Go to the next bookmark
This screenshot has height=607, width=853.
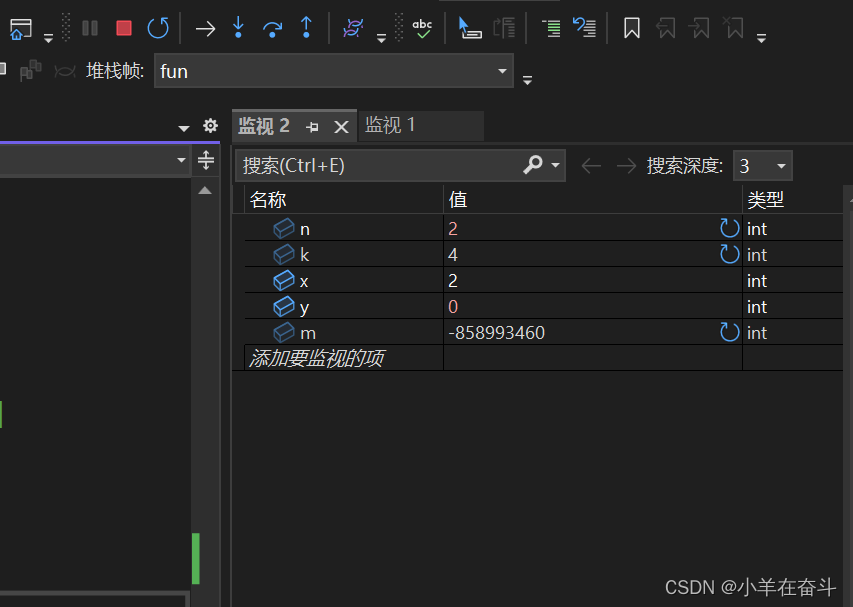(700, 28)
